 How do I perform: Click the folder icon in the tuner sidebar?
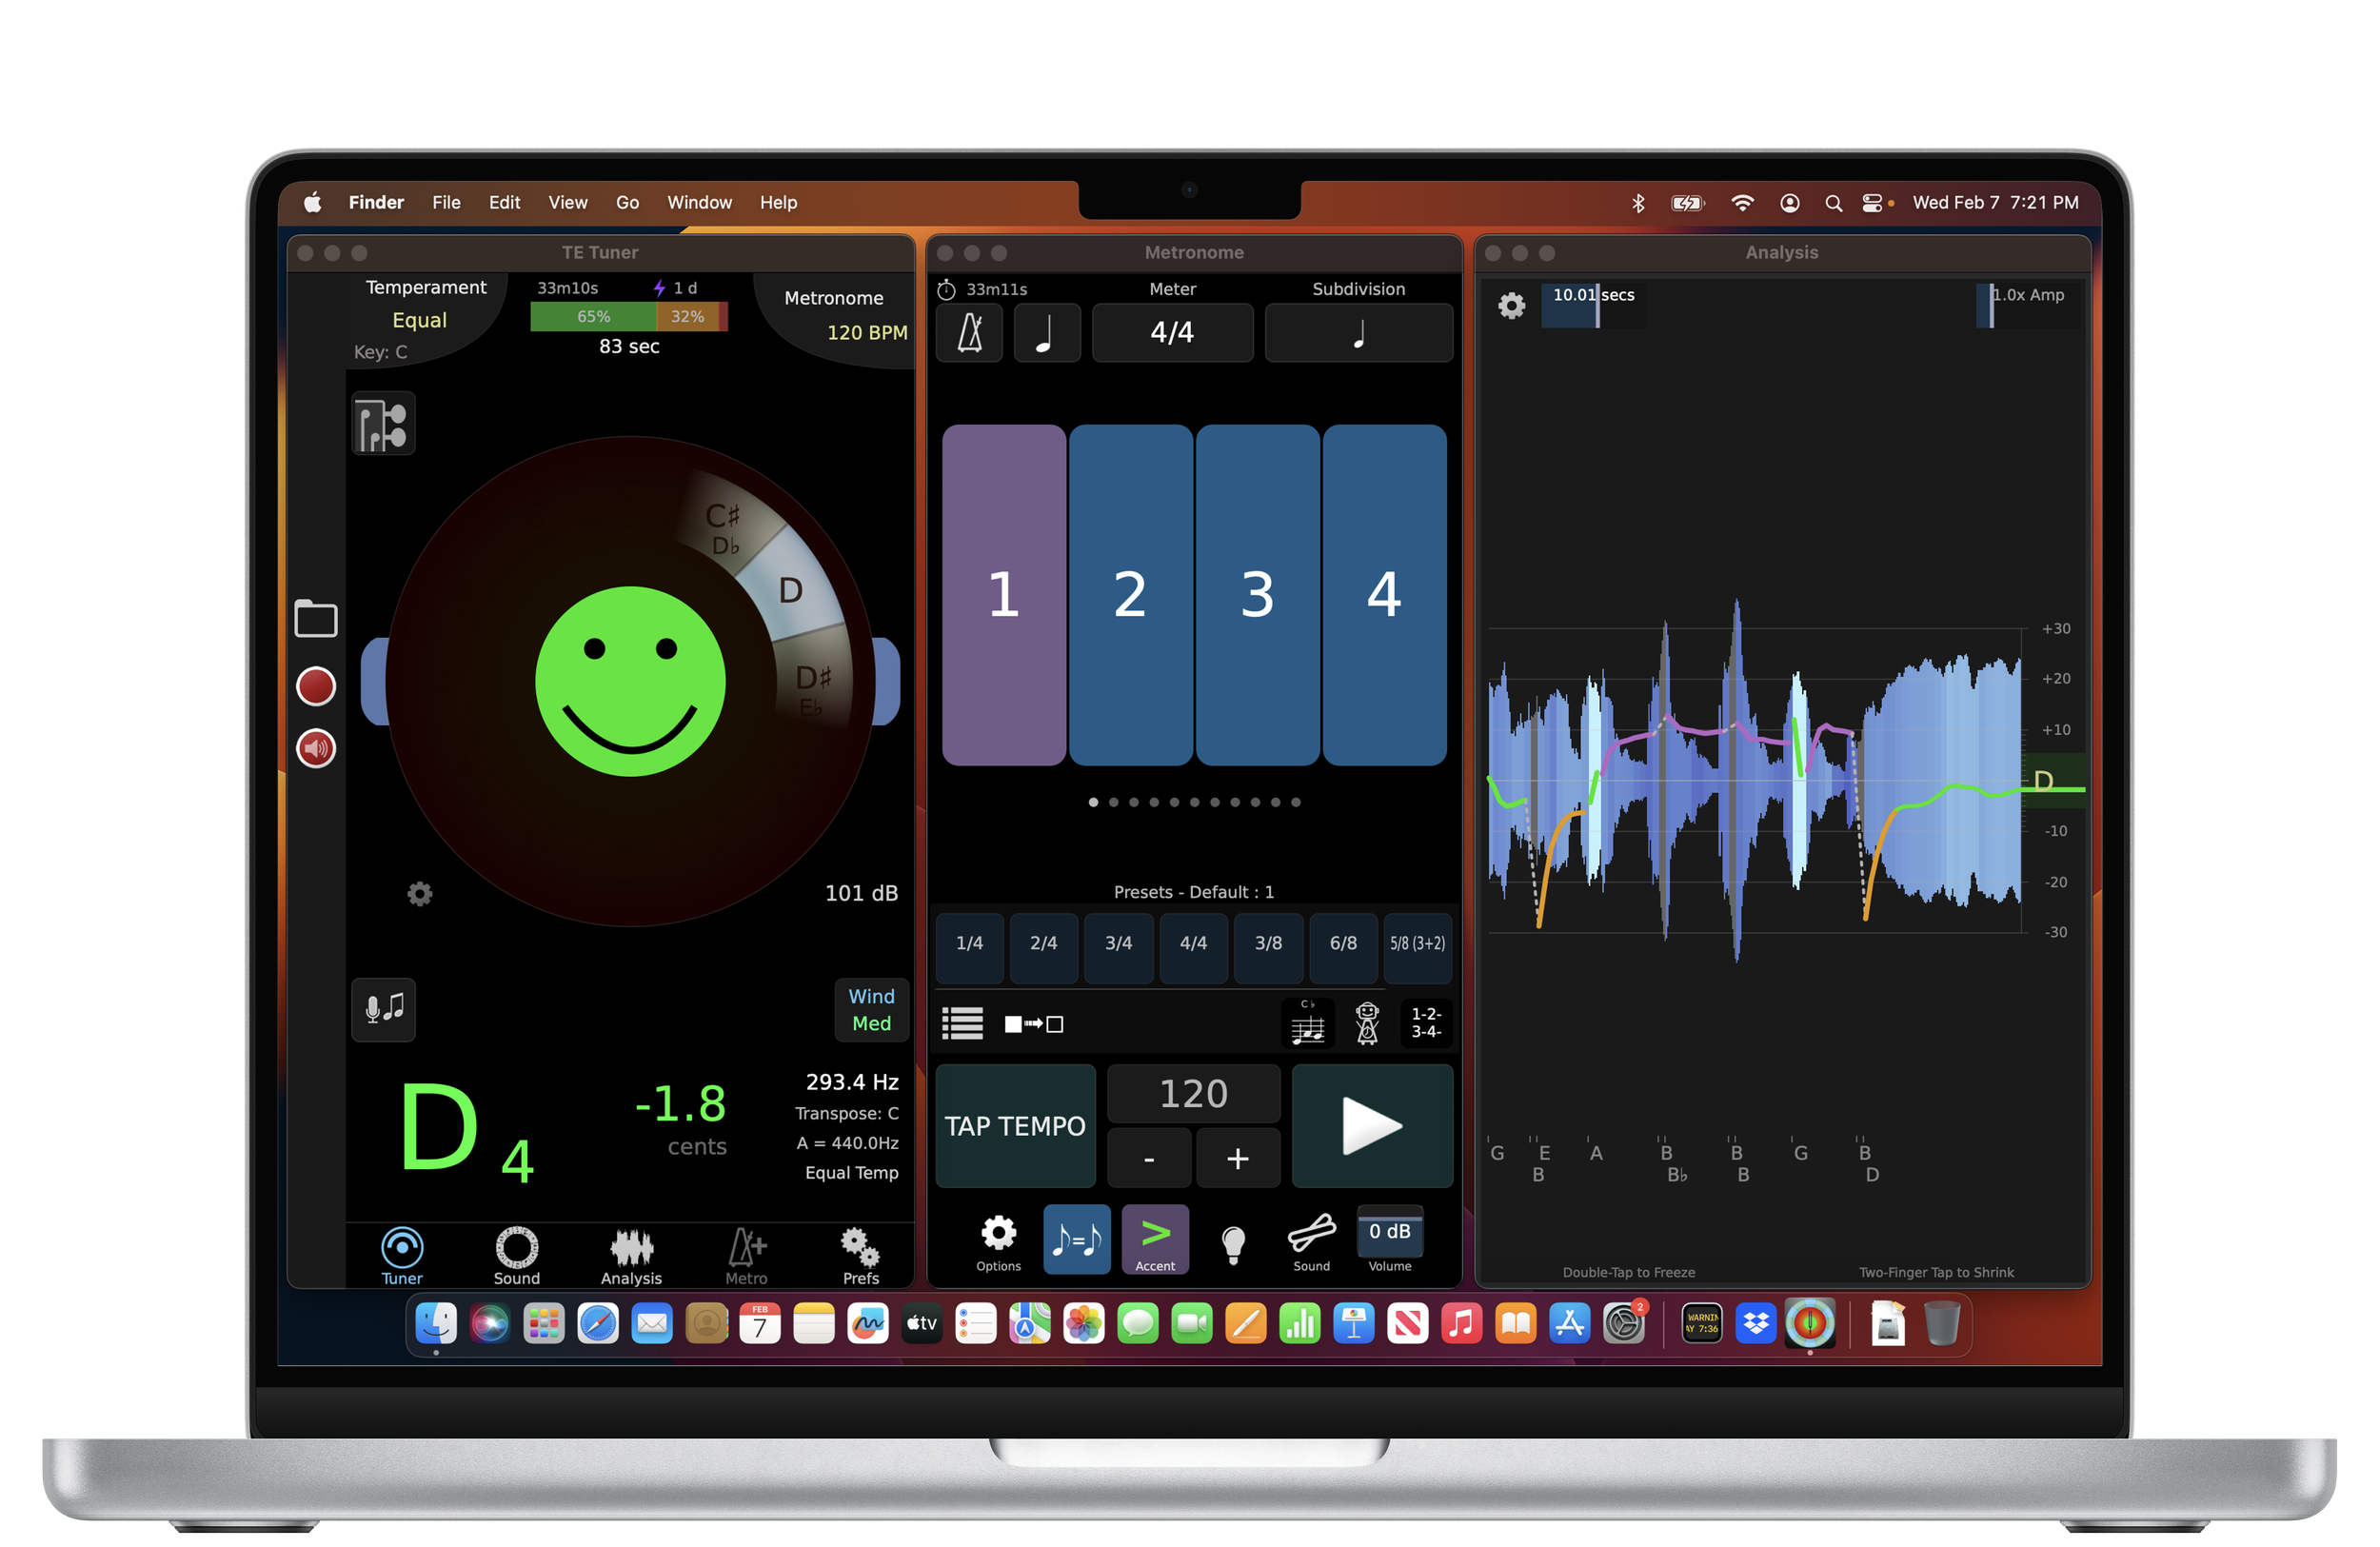(x=315, y=620)
